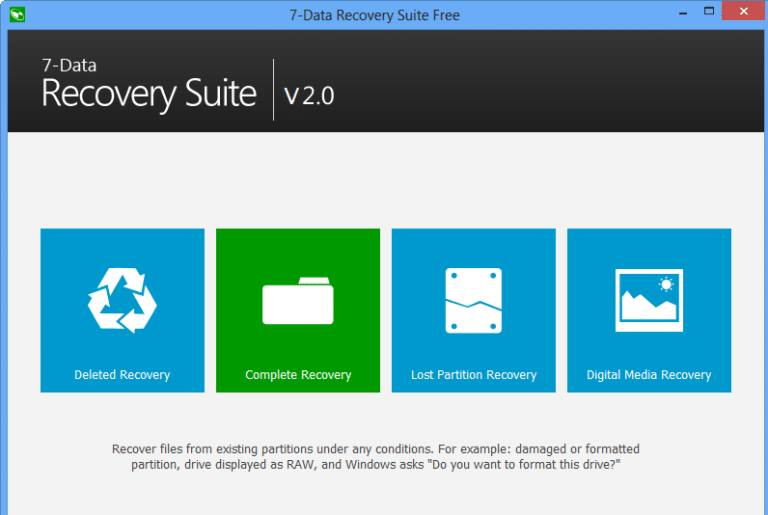This screenshot has height=515, width=768.
Task: Open Deleted Recovery via its text label
Action: (122, 375)
